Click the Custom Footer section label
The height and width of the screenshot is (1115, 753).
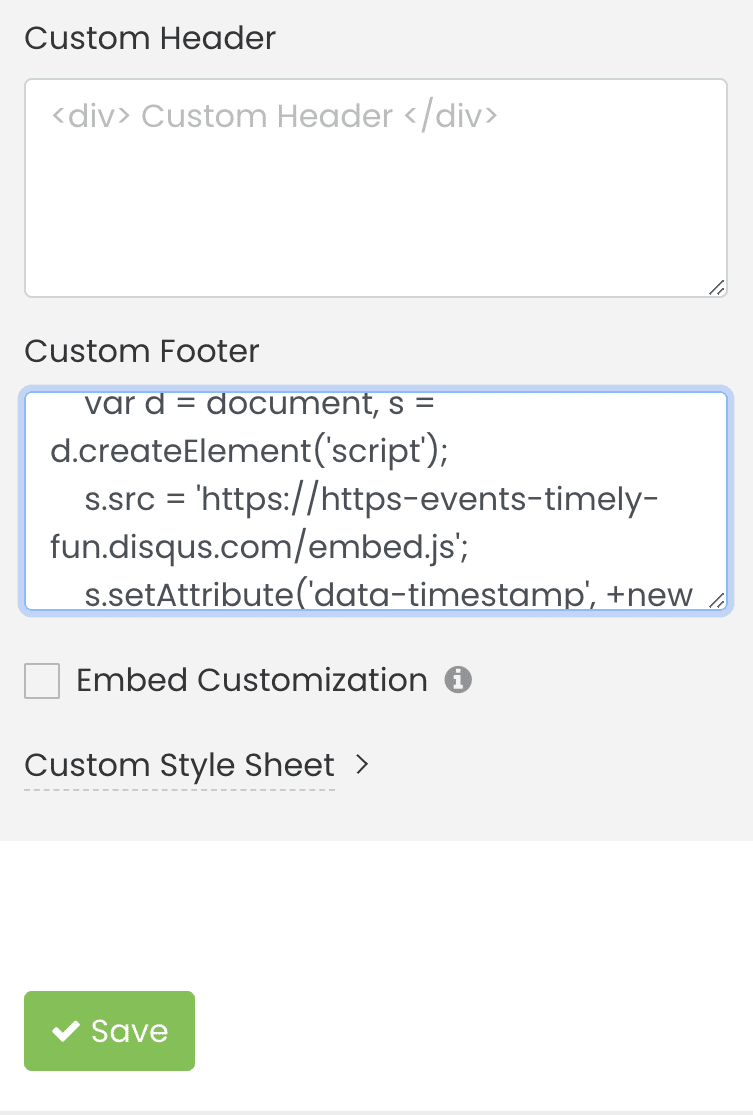point(141,351)
